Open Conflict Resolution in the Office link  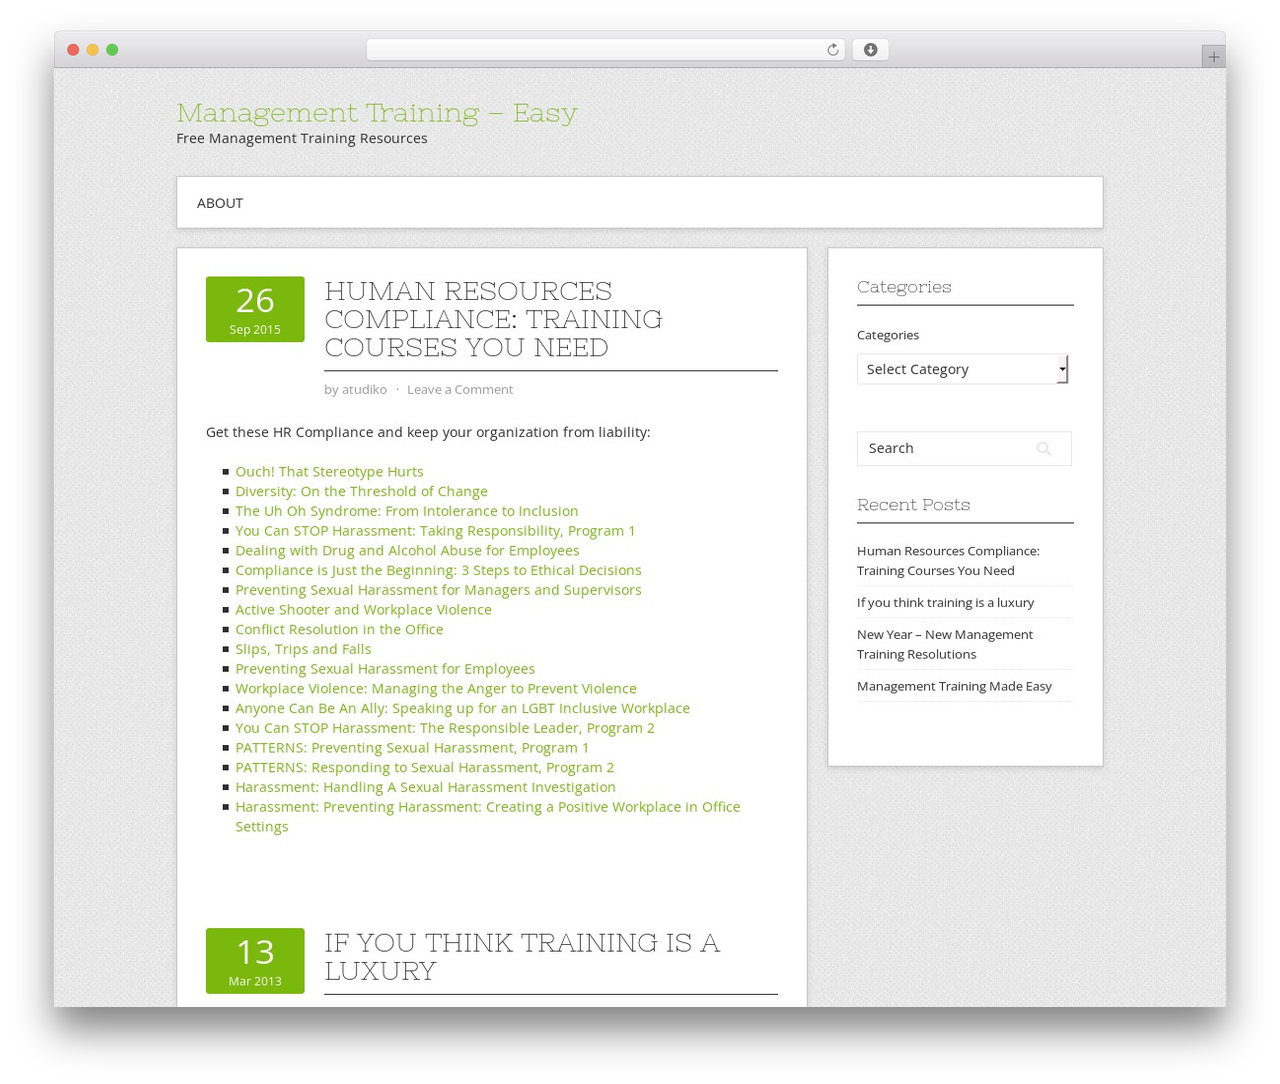pos(339,629)
